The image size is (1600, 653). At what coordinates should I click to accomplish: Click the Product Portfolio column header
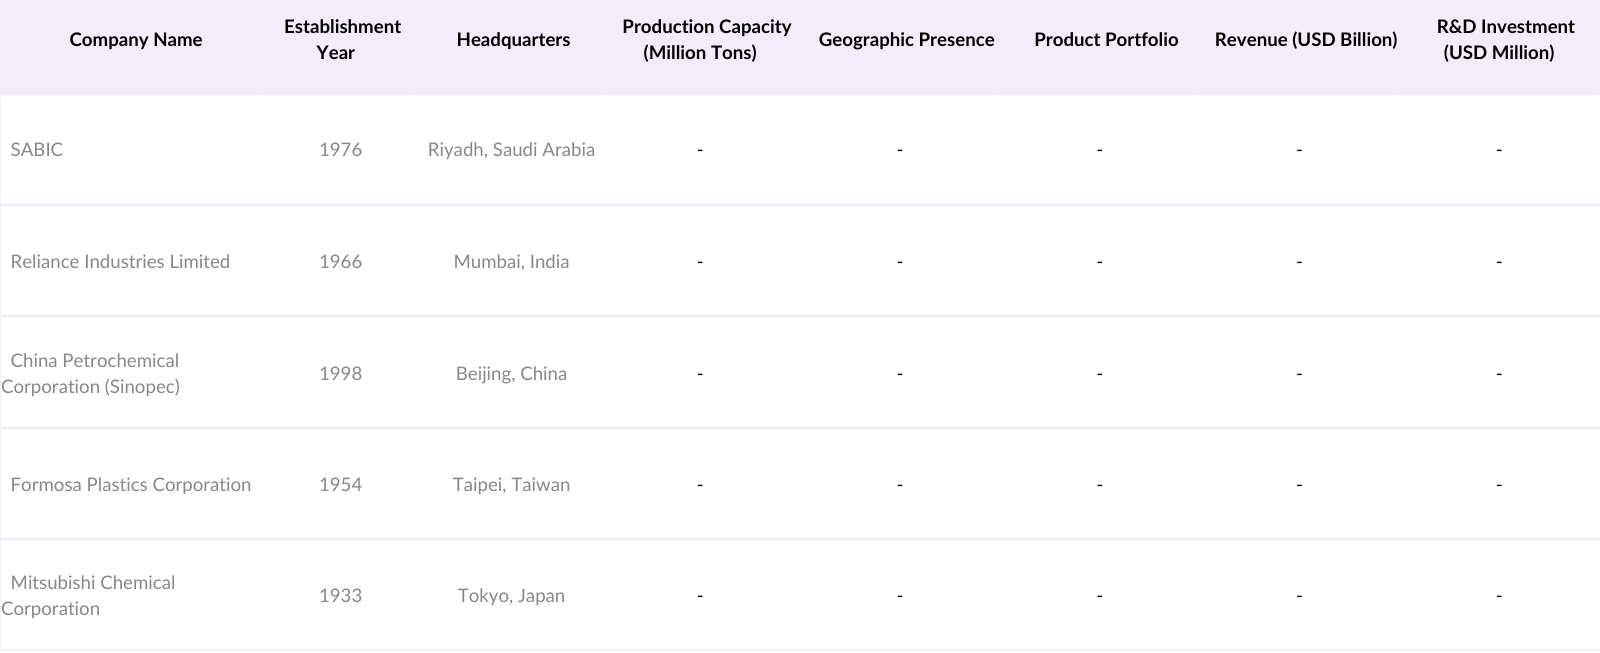pos(1106,40)
